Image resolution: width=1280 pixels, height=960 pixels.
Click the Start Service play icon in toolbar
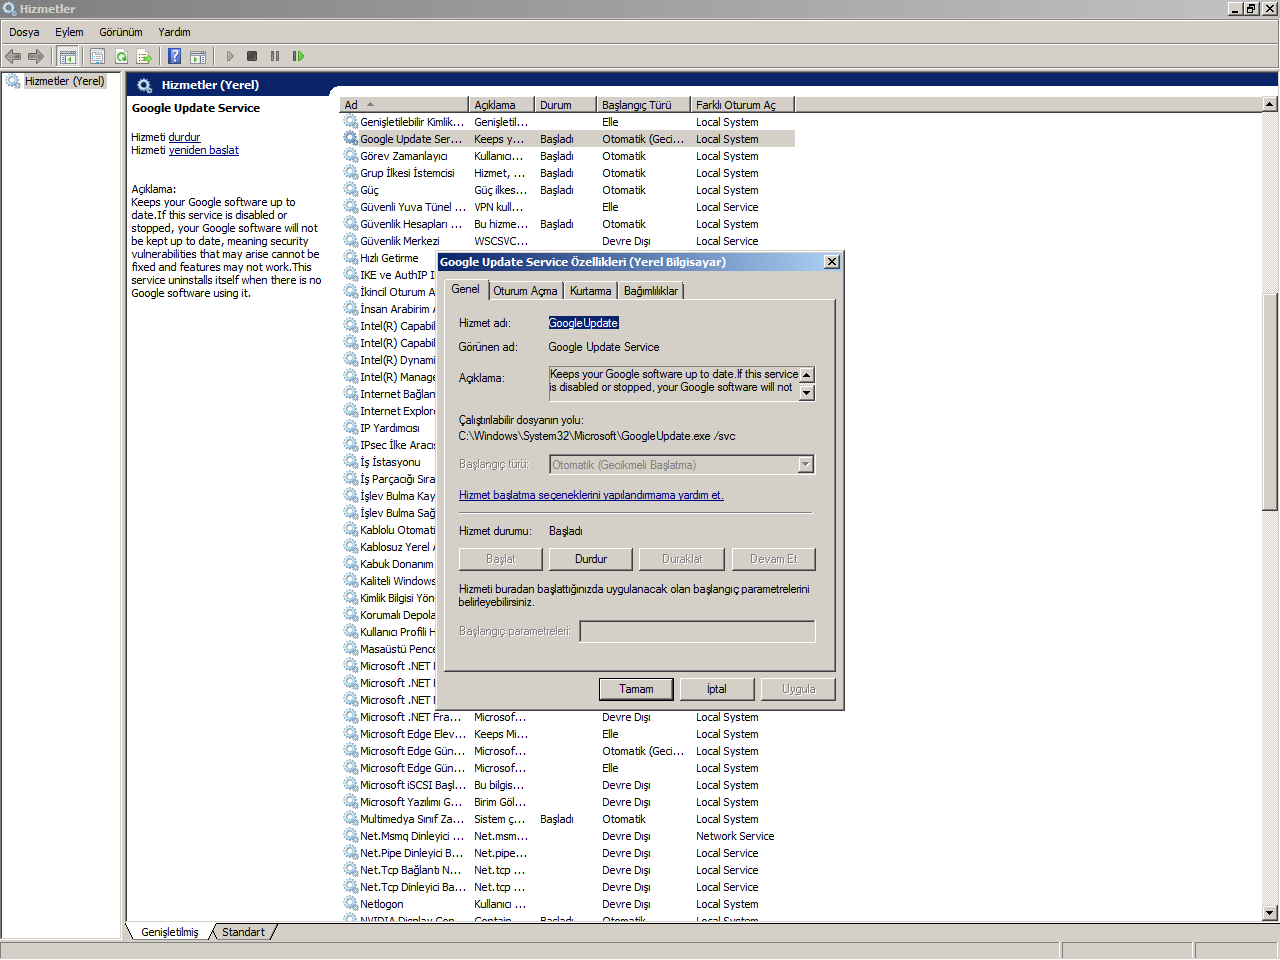[230, 56]
